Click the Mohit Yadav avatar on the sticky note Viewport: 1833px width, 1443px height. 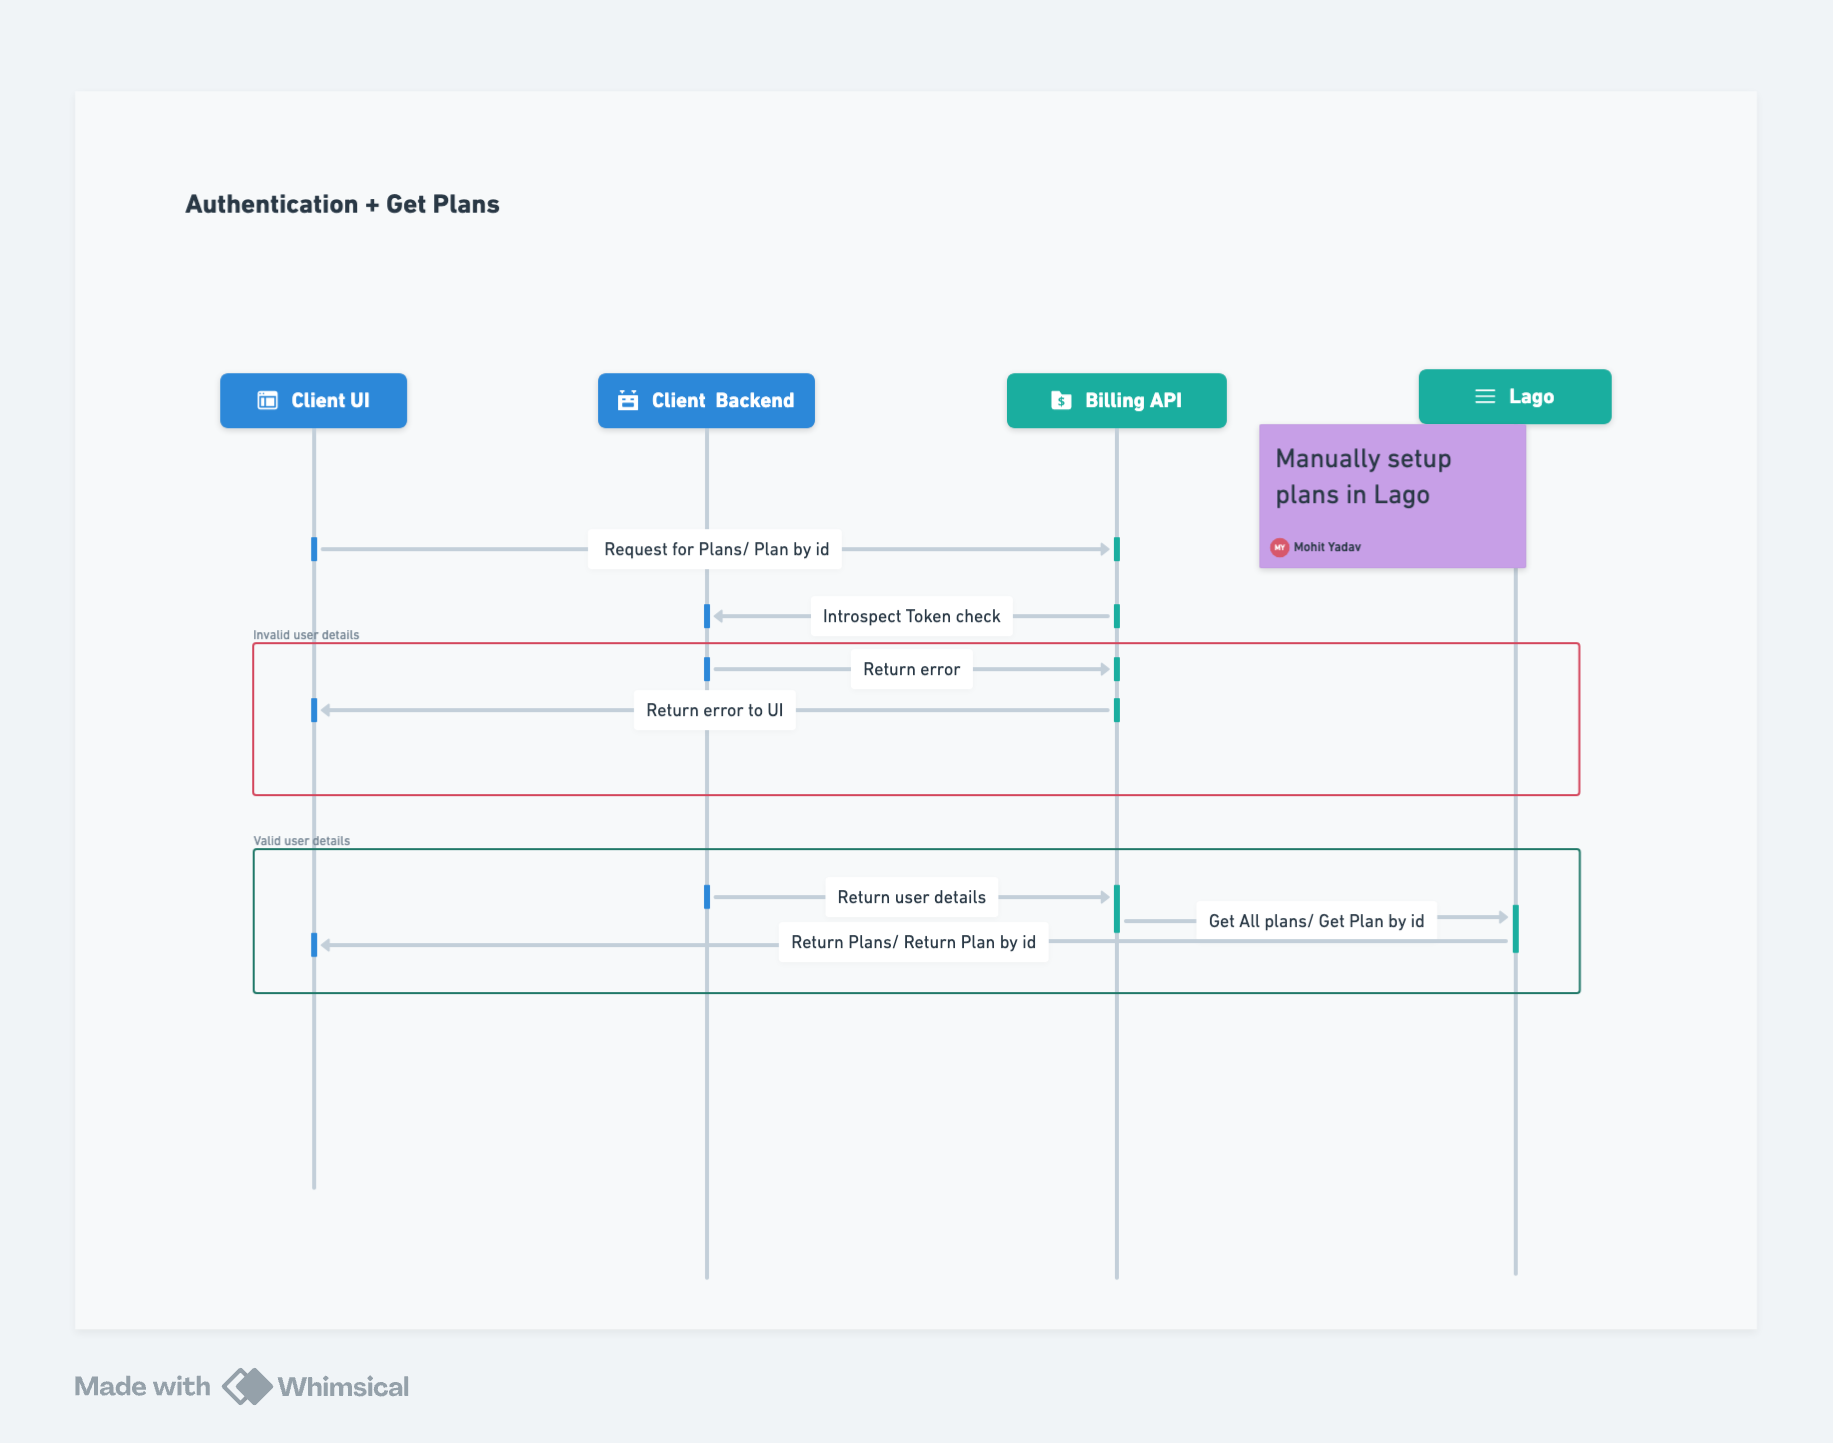1281,547
